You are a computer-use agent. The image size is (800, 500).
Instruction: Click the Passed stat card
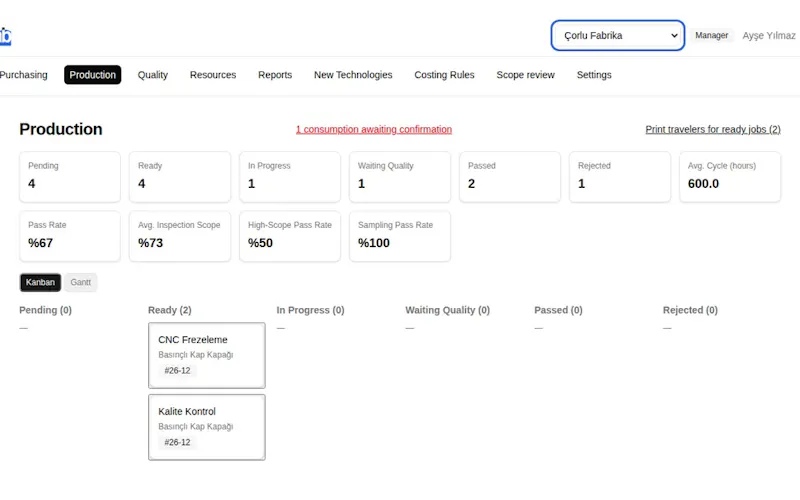(510, 177)
